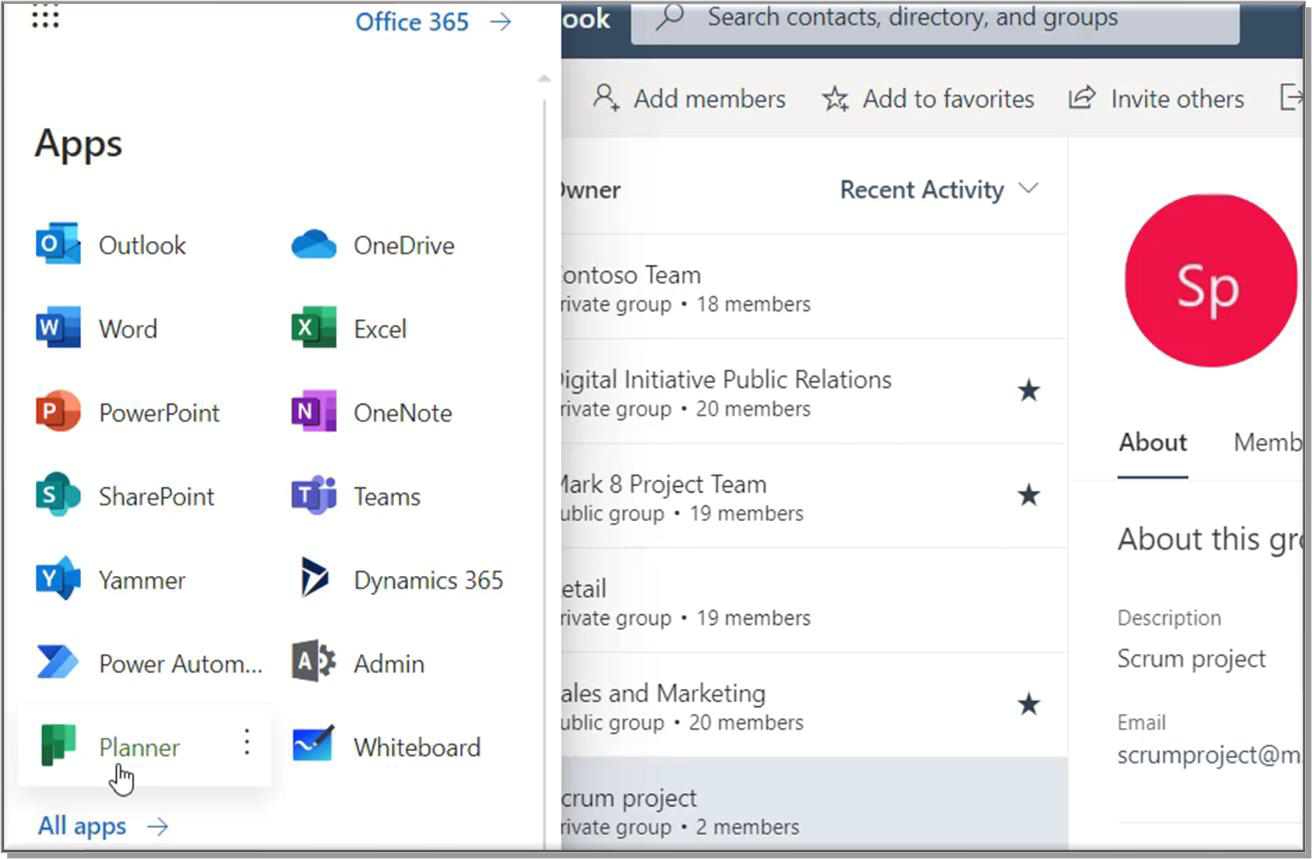Screen dimensions: 1312x859
Task: Open SharePoint app icon
Action: [58, 496]
